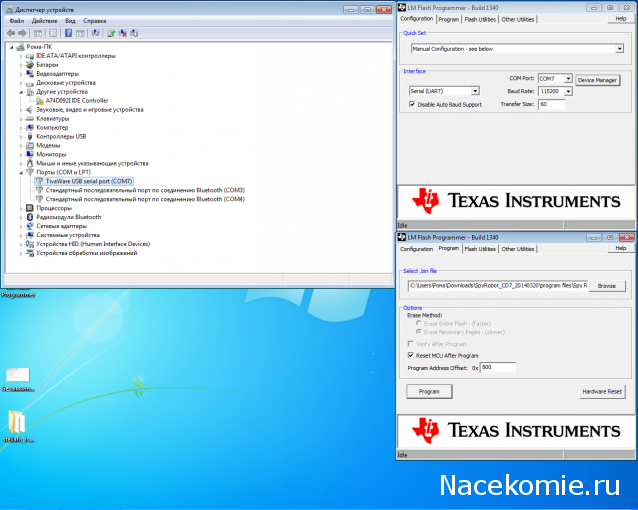Click the Клавиатуры keyboard category icon

coord(30,118)
